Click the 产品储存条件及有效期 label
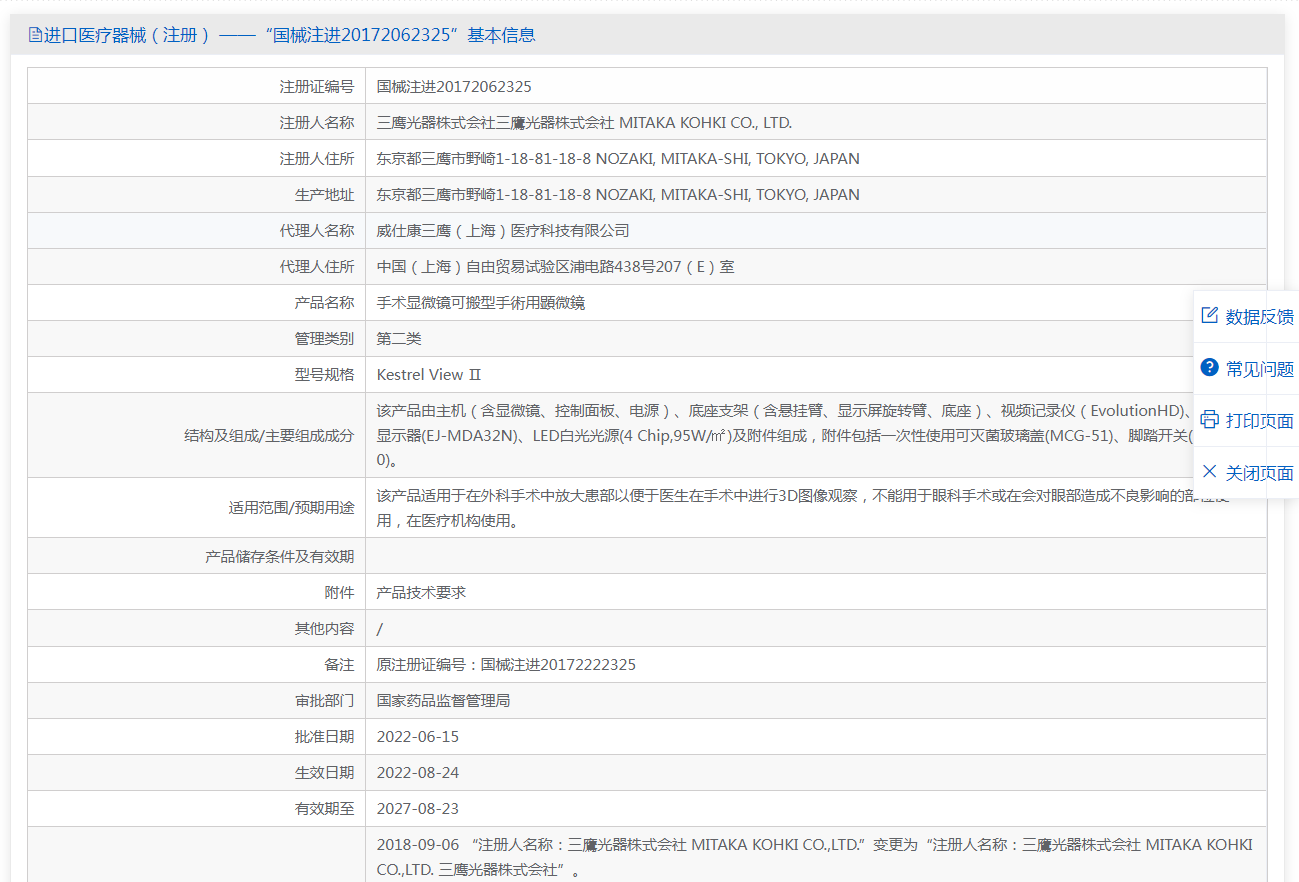The width and height of the screenshot is (1299, 882). click(280, 557)
